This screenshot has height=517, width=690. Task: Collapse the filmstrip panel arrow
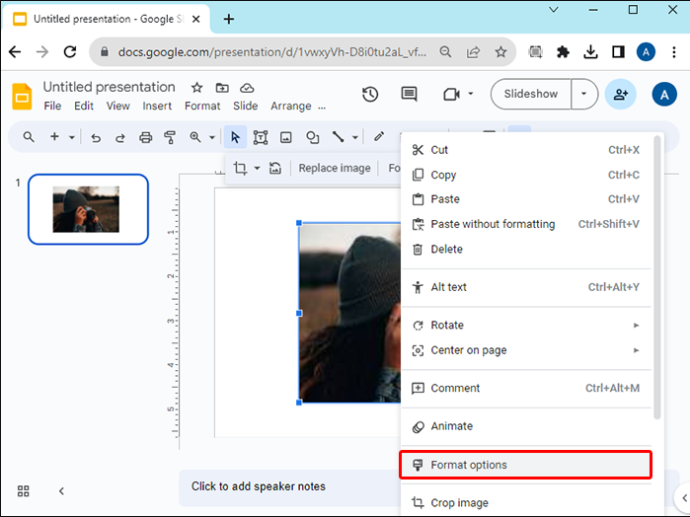[61, 491]
